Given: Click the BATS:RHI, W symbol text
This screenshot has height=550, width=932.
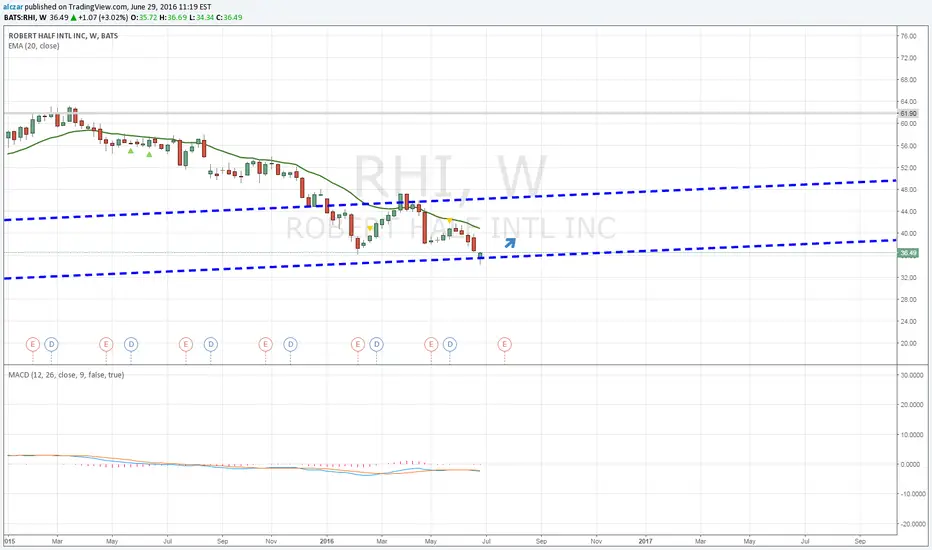Looking at the screenshot, I should pyautogui.click(x=26, y=17).
